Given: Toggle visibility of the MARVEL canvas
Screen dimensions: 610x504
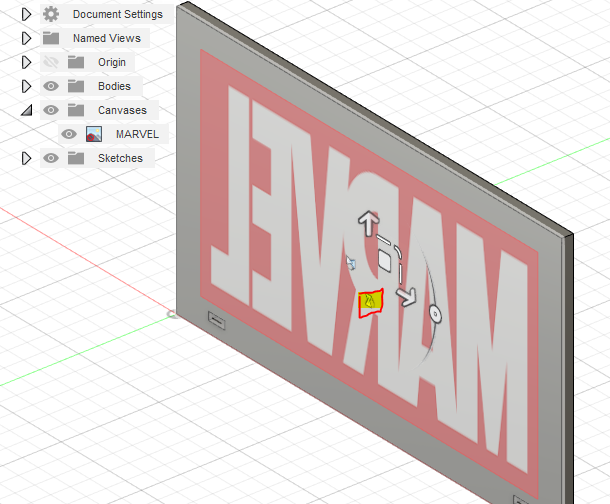Looking at the screenshot, I should 69,134.
